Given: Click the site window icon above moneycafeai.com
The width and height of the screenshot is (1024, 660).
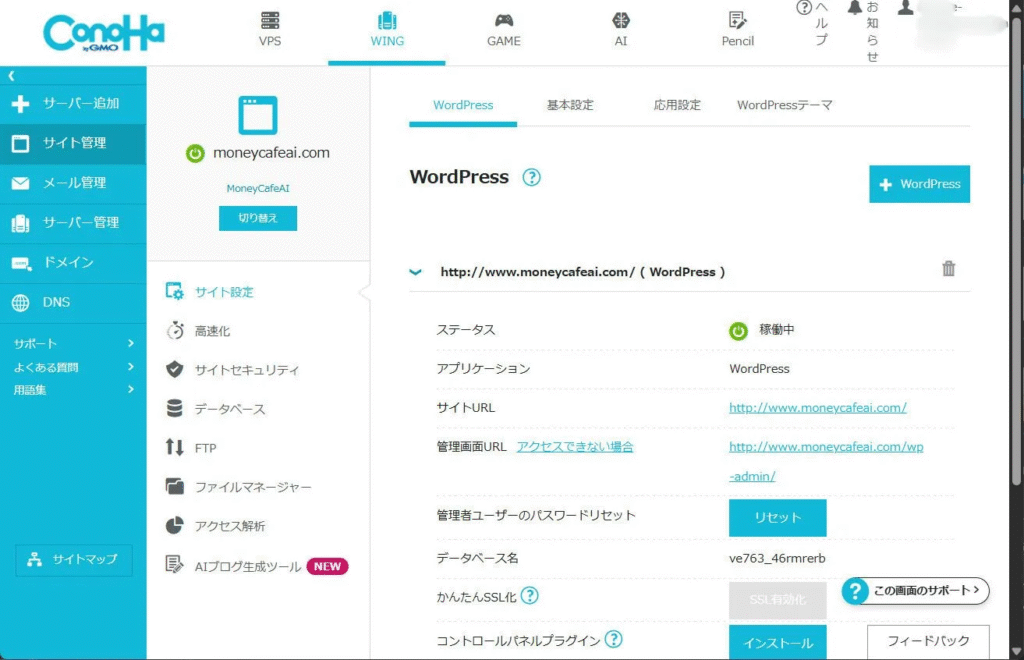Looking at the screenshot, I should point(258,115).
